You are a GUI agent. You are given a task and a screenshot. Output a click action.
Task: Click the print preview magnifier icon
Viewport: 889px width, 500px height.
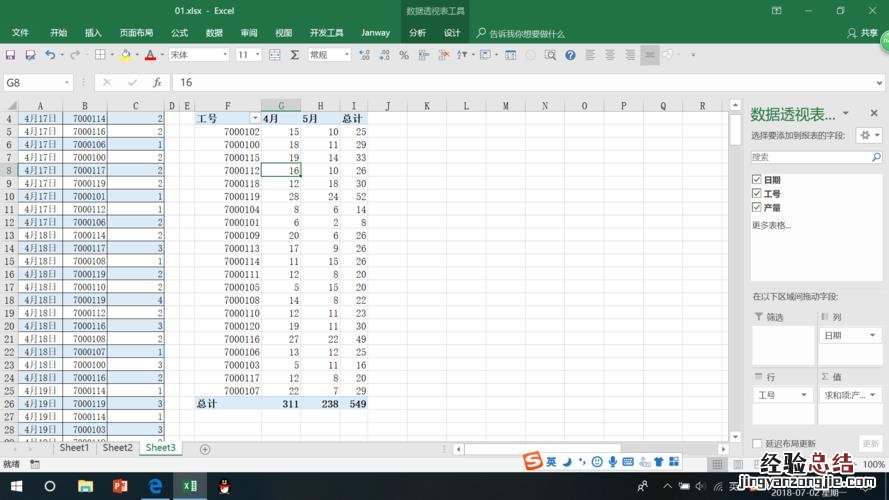pyautogui.click(x=550, y=55)
